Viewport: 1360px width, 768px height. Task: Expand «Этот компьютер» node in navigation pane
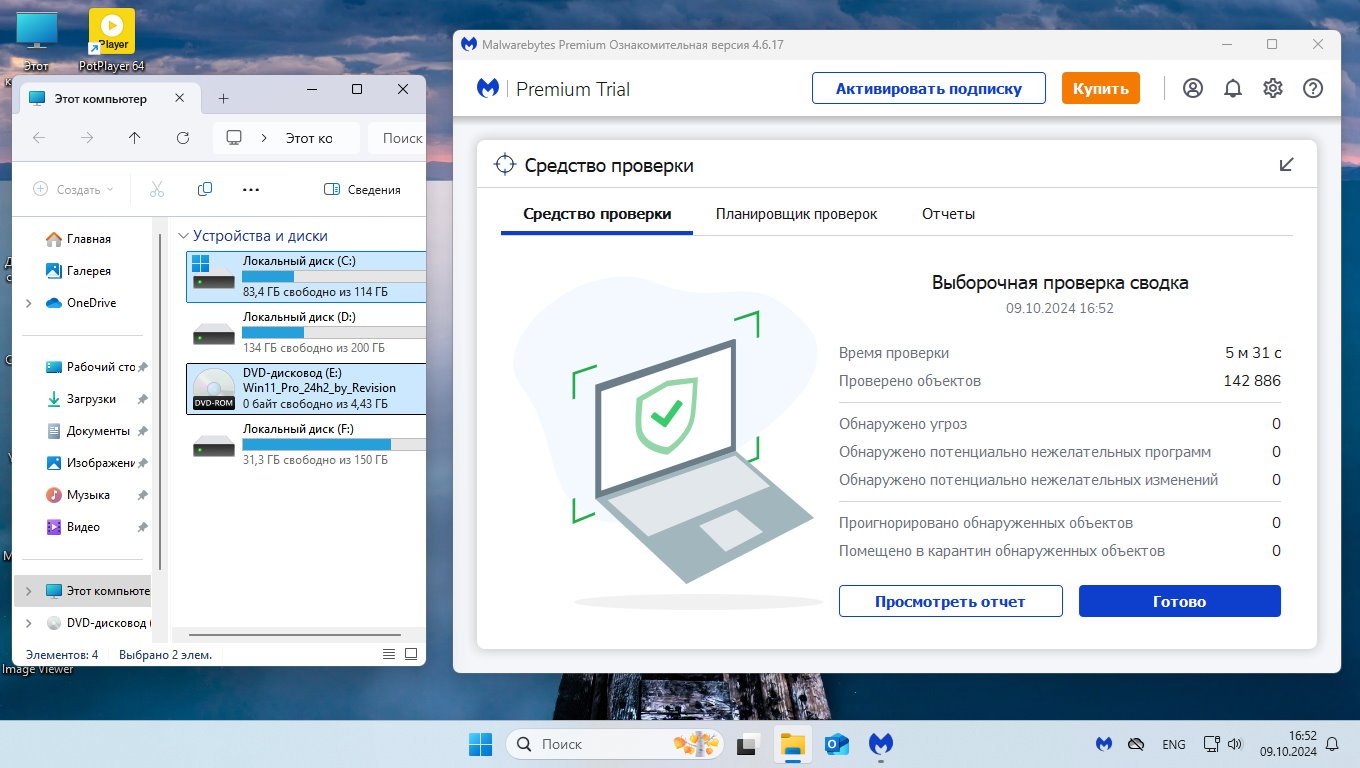click(29, 591)
